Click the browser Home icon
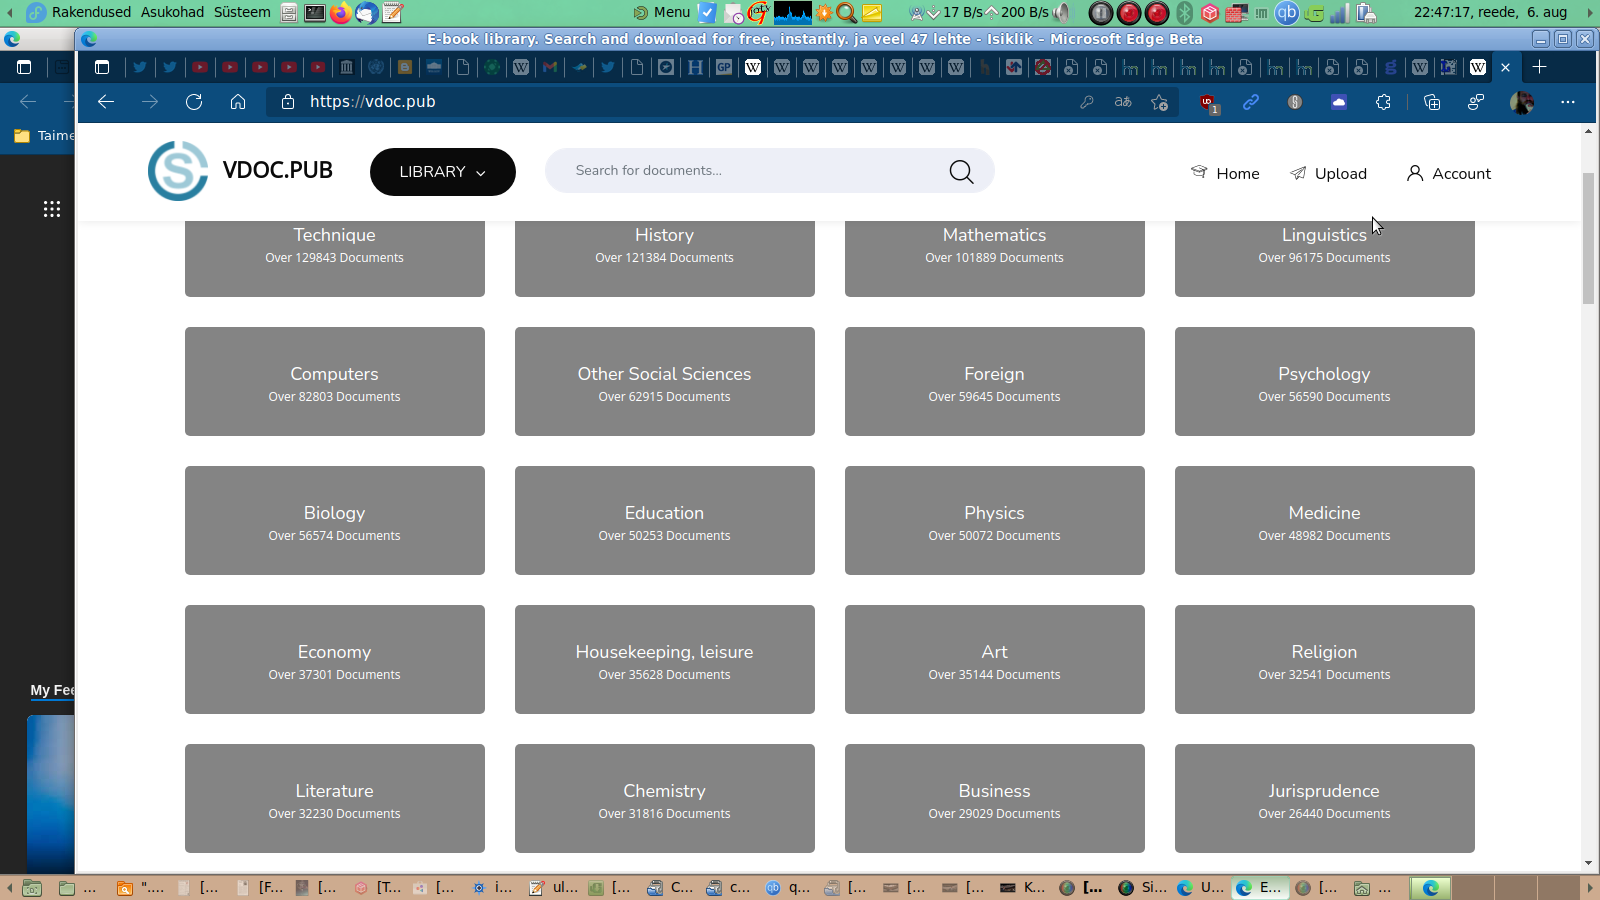 coord(238,102)
